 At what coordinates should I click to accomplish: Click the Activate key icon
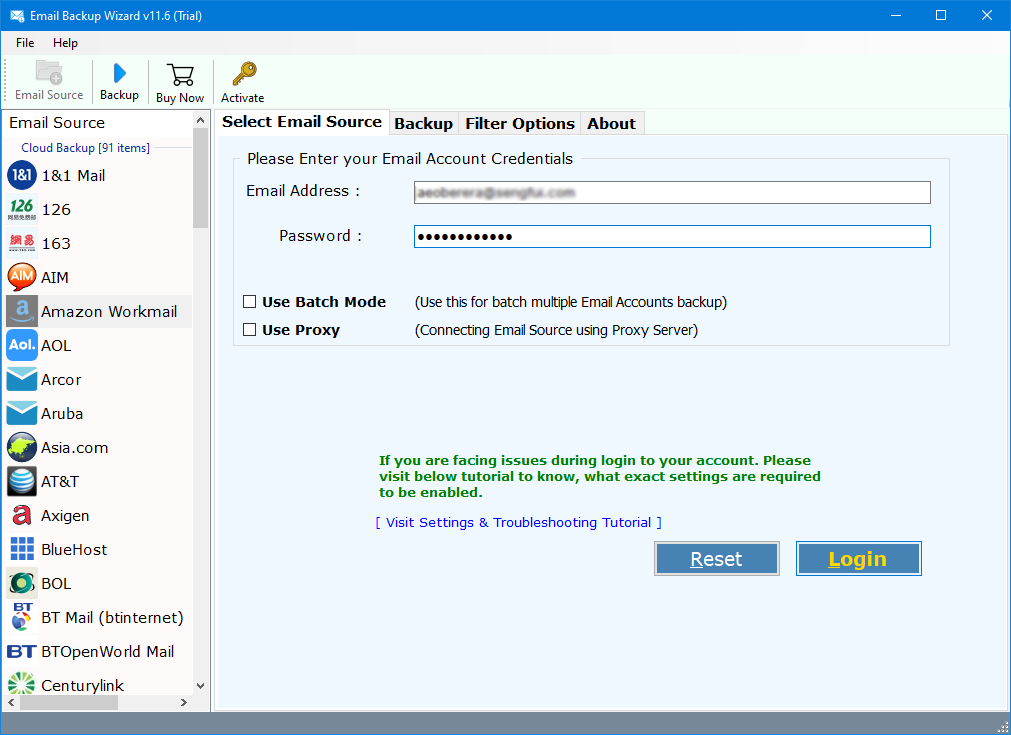244,74
